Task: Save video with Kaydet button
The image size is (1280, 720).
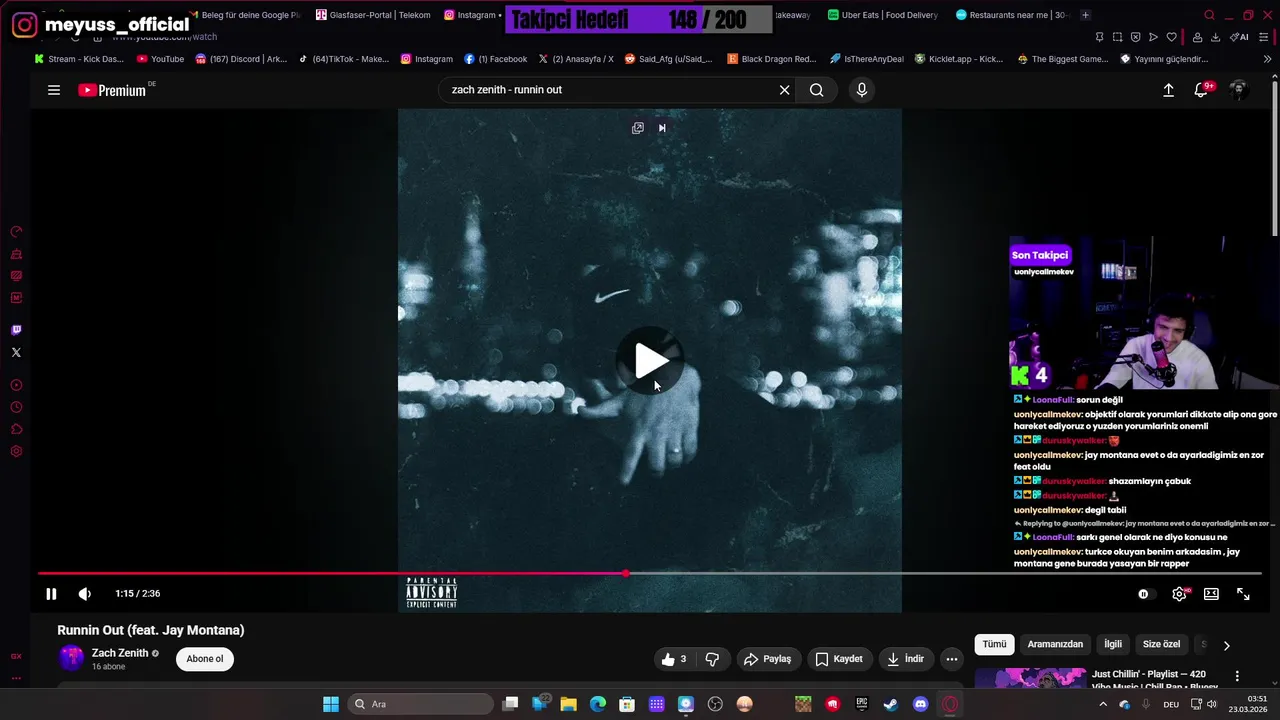Action: click(x=839, y=659)
